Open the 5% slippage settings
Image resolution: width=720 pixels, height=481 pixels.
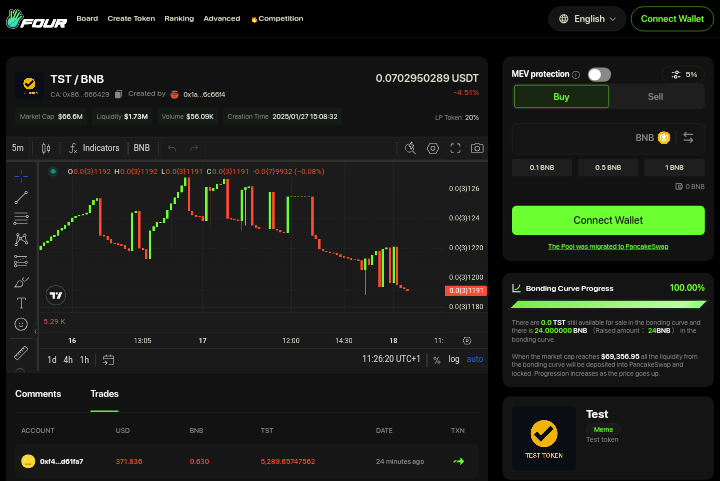[x=684, y=74]
